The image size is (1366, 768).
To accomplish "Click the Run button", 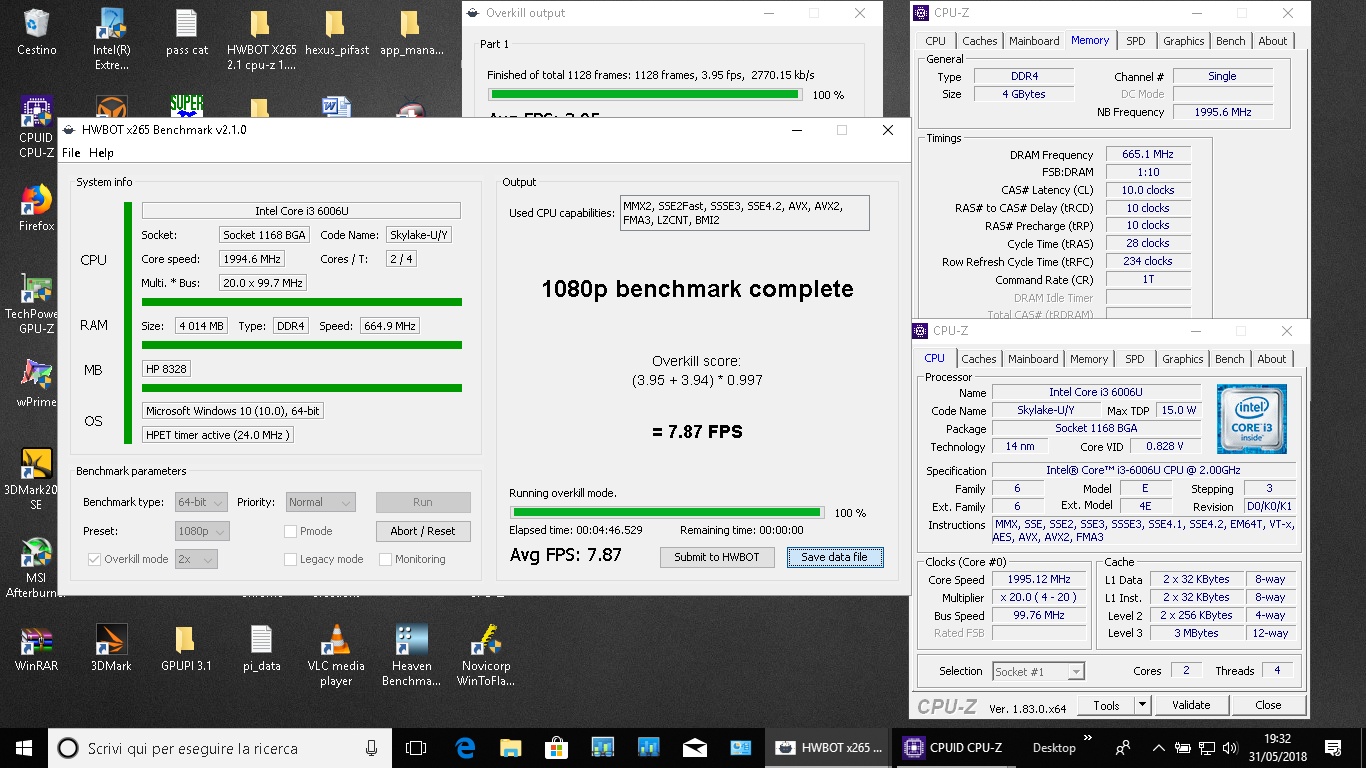I will point(423,502).
